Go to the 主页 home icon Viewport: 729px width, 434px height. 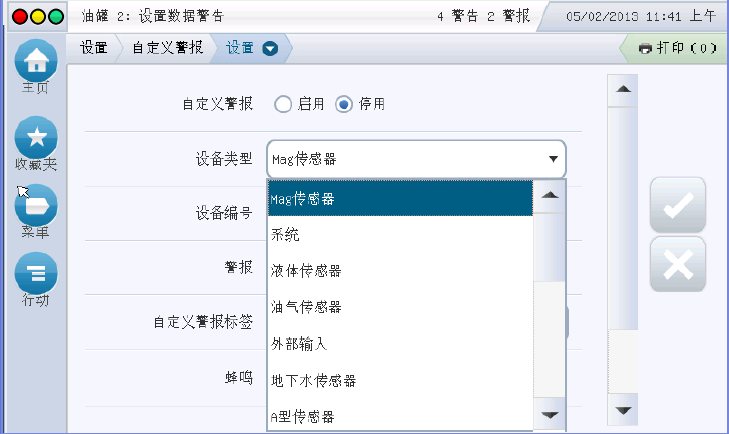(x=36, y=61)
